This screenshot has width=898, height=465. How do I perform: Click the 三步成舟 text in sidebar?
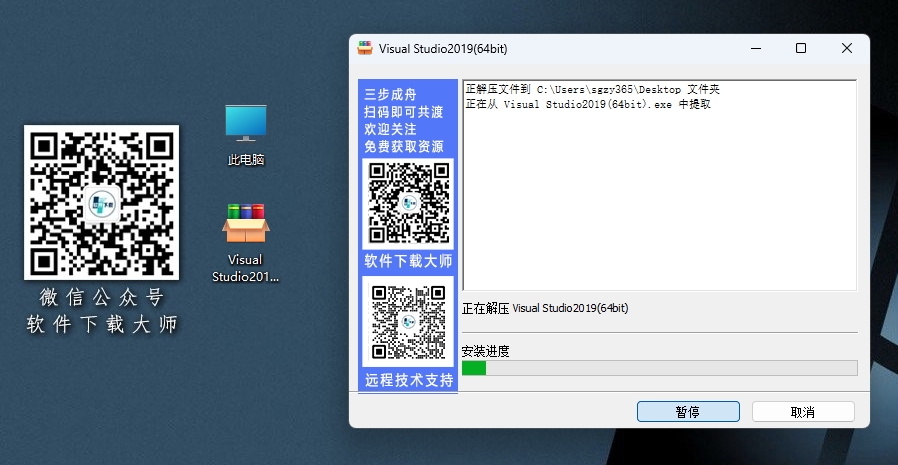[x=391, y=95]
